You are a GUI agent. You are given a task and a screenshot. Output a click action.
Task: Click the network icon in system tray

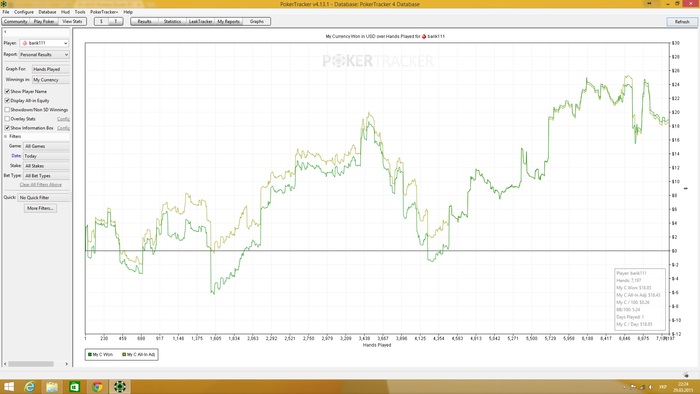point(642,387)
